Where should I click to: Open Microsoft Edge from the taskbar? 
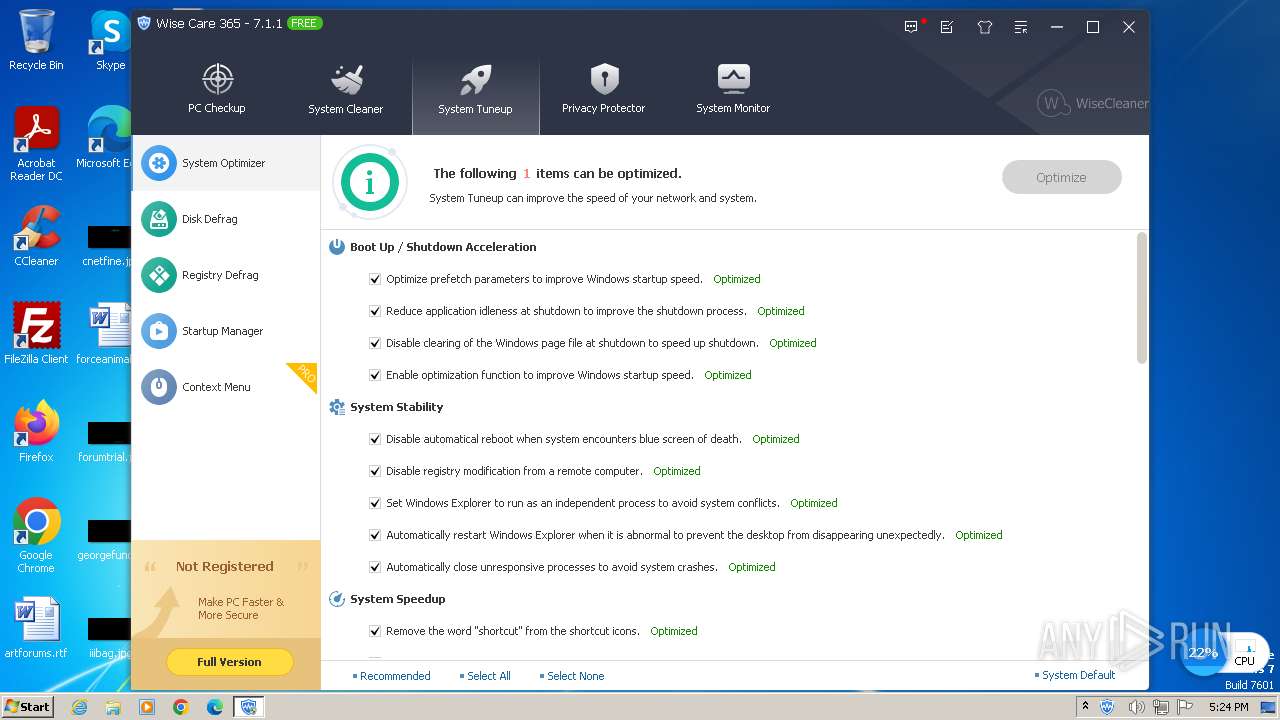click(215, 707)
